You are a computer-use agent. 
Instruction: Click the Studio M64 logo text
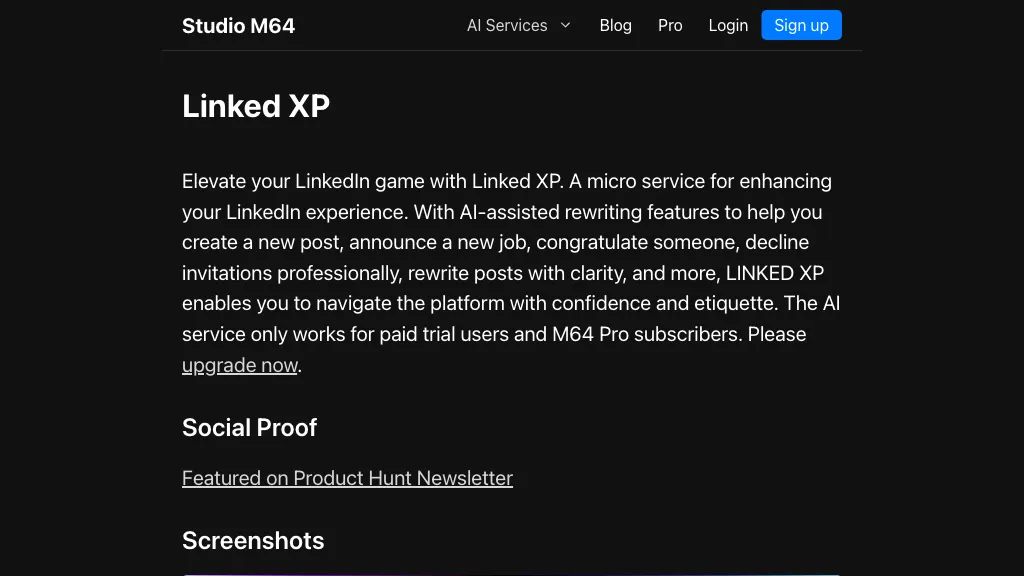click(238, 25)
